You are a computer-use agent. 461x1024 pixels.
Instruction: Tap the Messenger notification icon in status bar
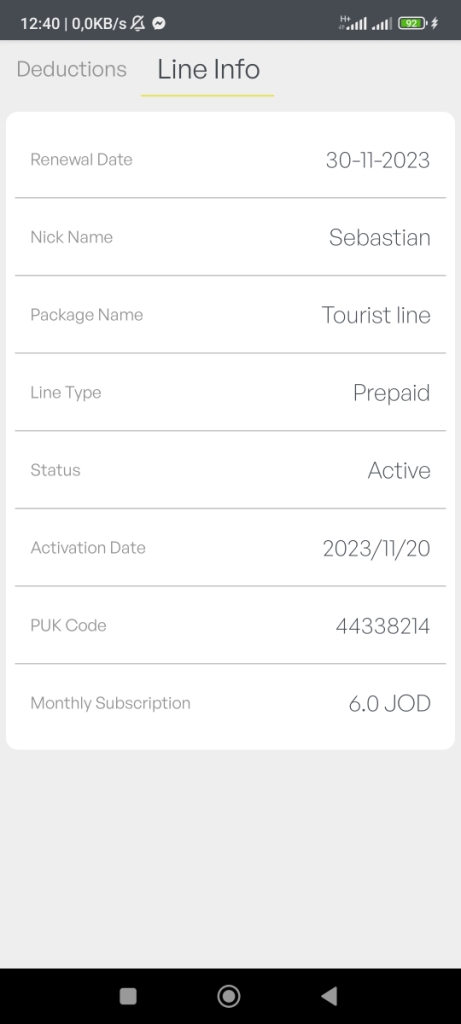click(x=159, y=24)
